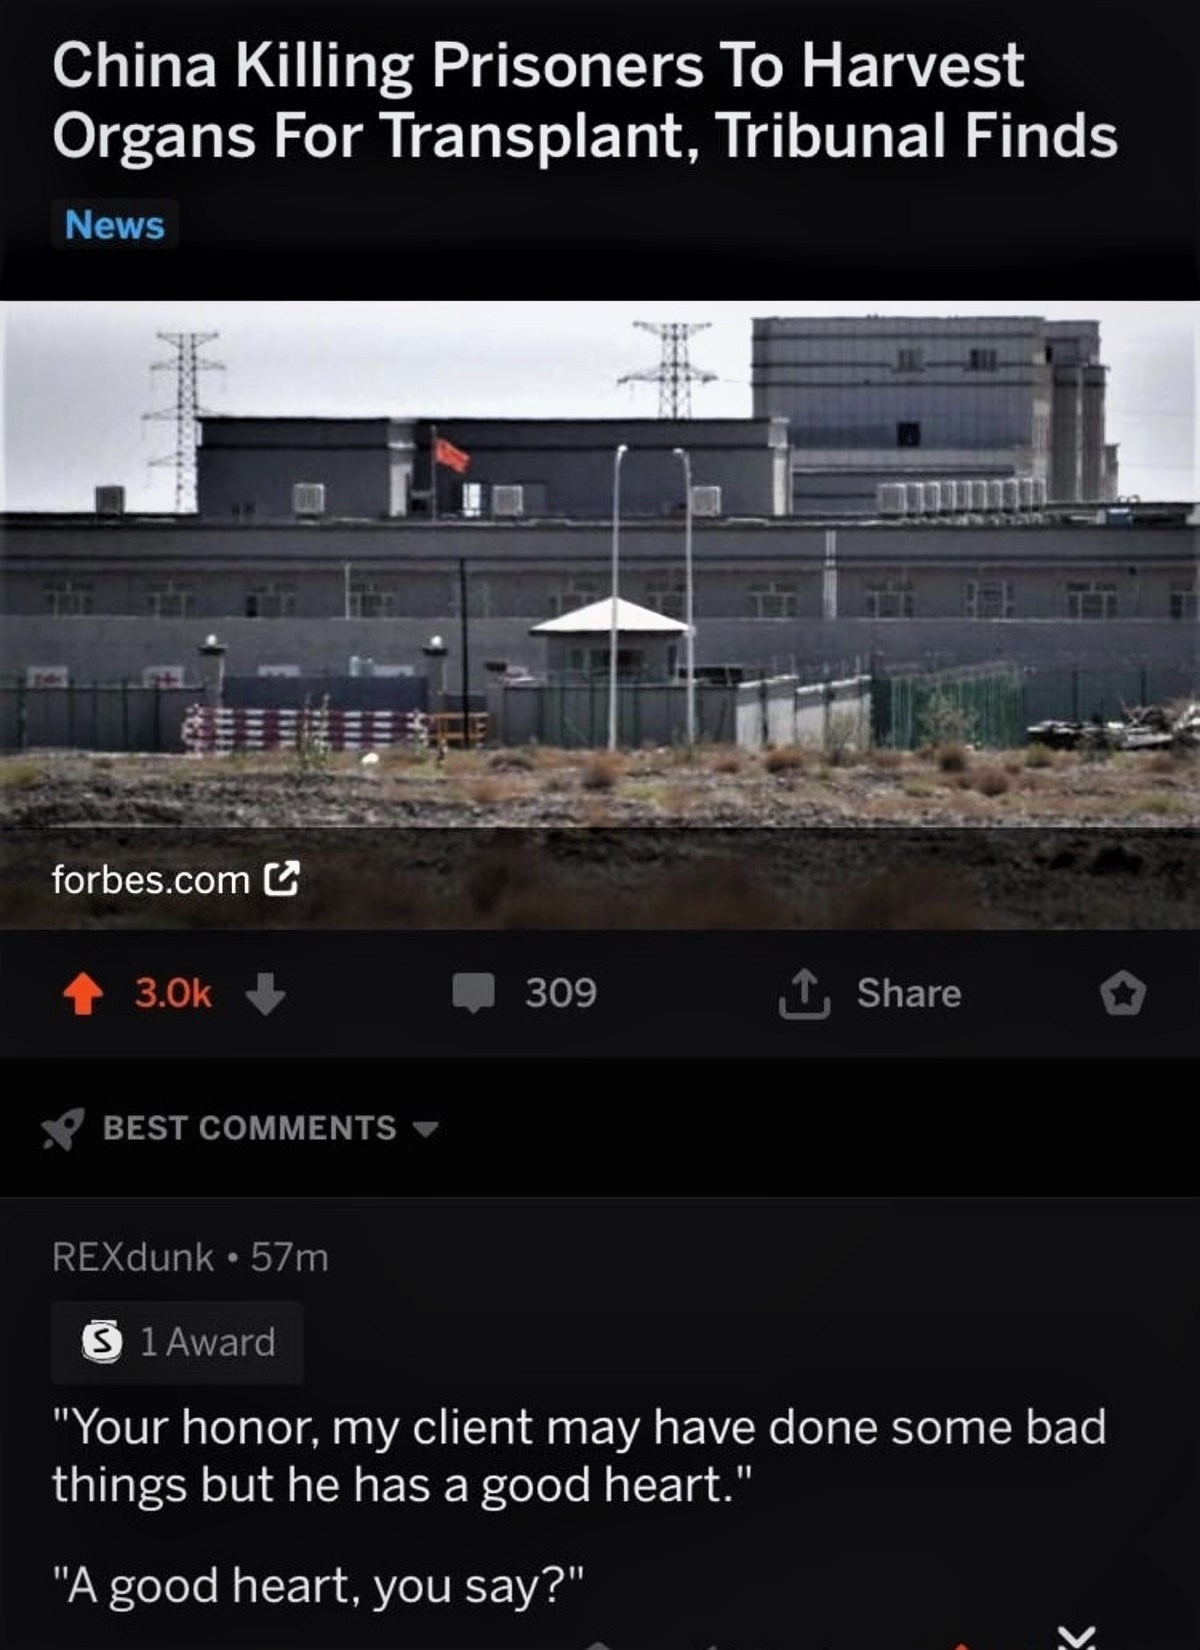Tap the 3.0k vote score
Screen dimensions: 1200x1650
pos(173,993)
